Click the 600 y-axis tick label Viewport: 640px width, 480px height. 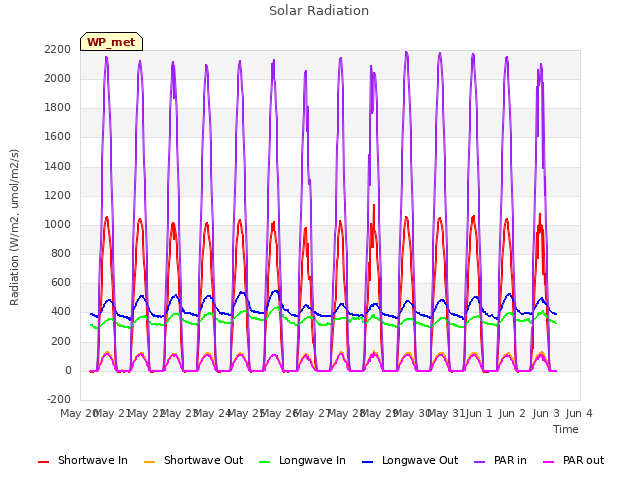pyautogui.click(x=61, y=282)
